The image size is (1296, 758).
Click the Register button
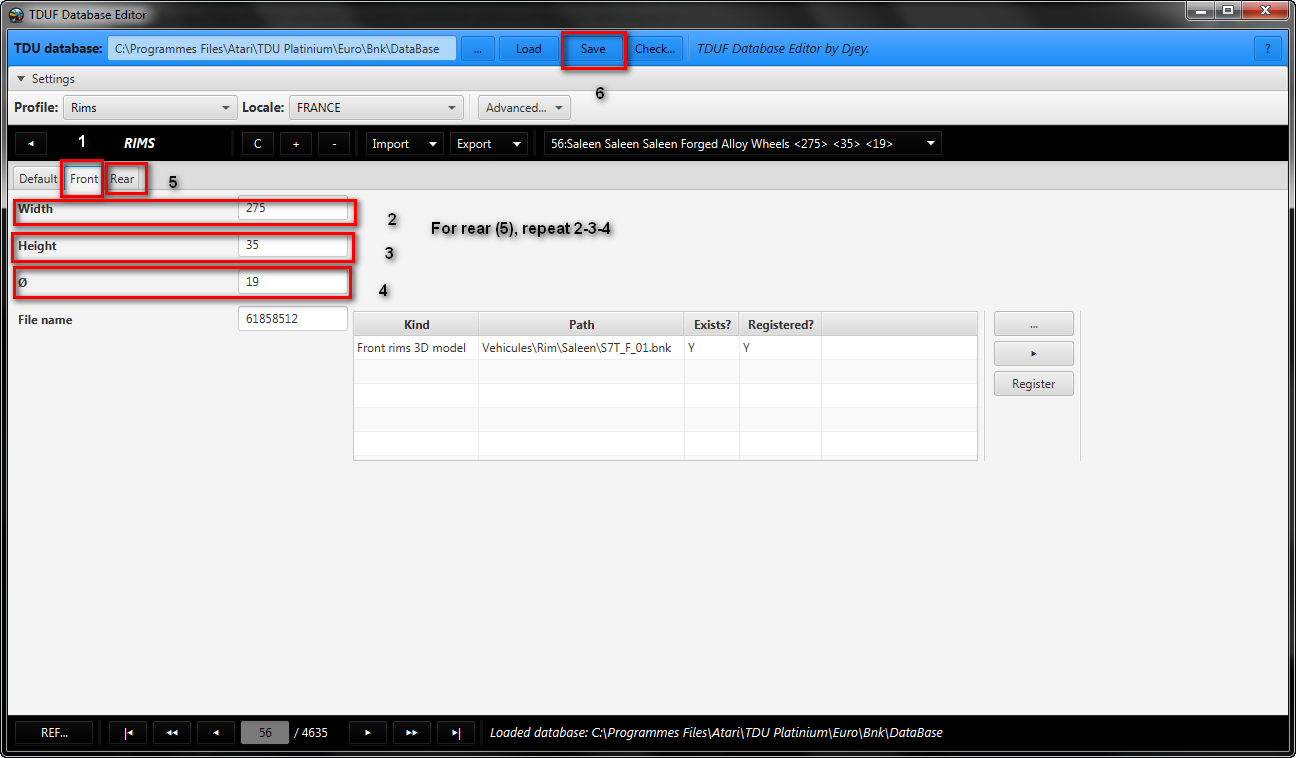[1033, 384]
